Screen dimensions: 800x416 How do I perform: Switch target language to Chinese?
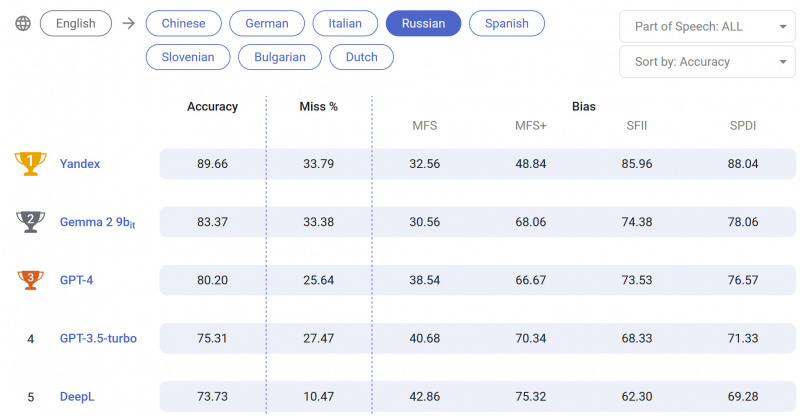pyautogui.click(x=182, y=23)
